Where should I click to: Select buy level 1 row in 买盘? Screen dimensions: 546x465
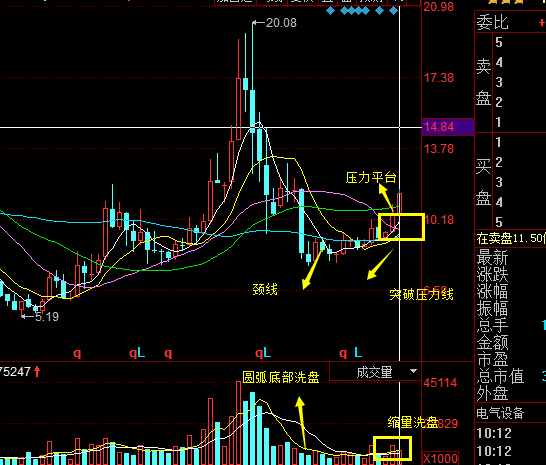519,142
